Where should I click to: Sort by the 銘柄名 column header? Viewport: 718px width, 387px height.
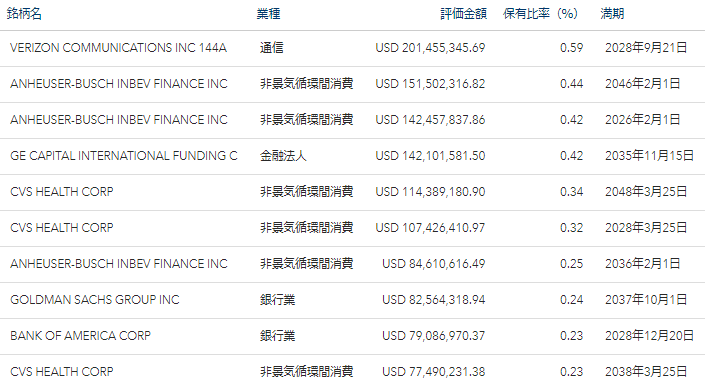tap(24, 14)
